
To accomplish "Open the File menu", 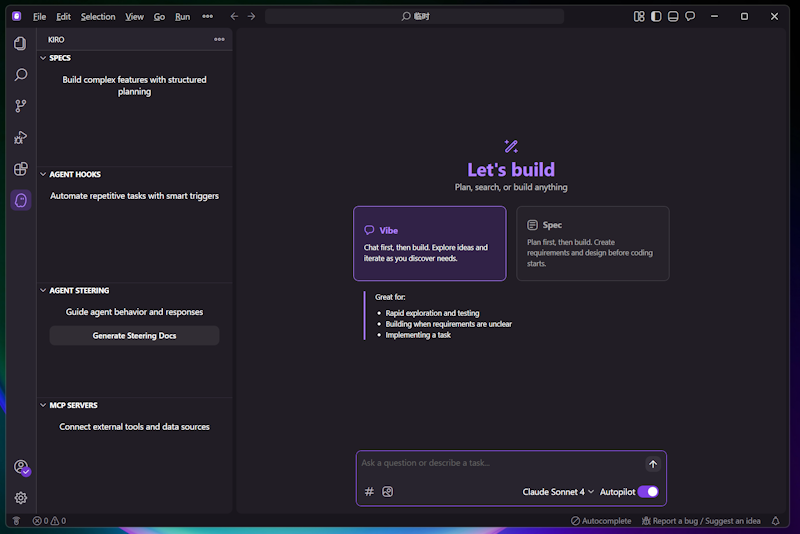I will click(x=39, y=17).
